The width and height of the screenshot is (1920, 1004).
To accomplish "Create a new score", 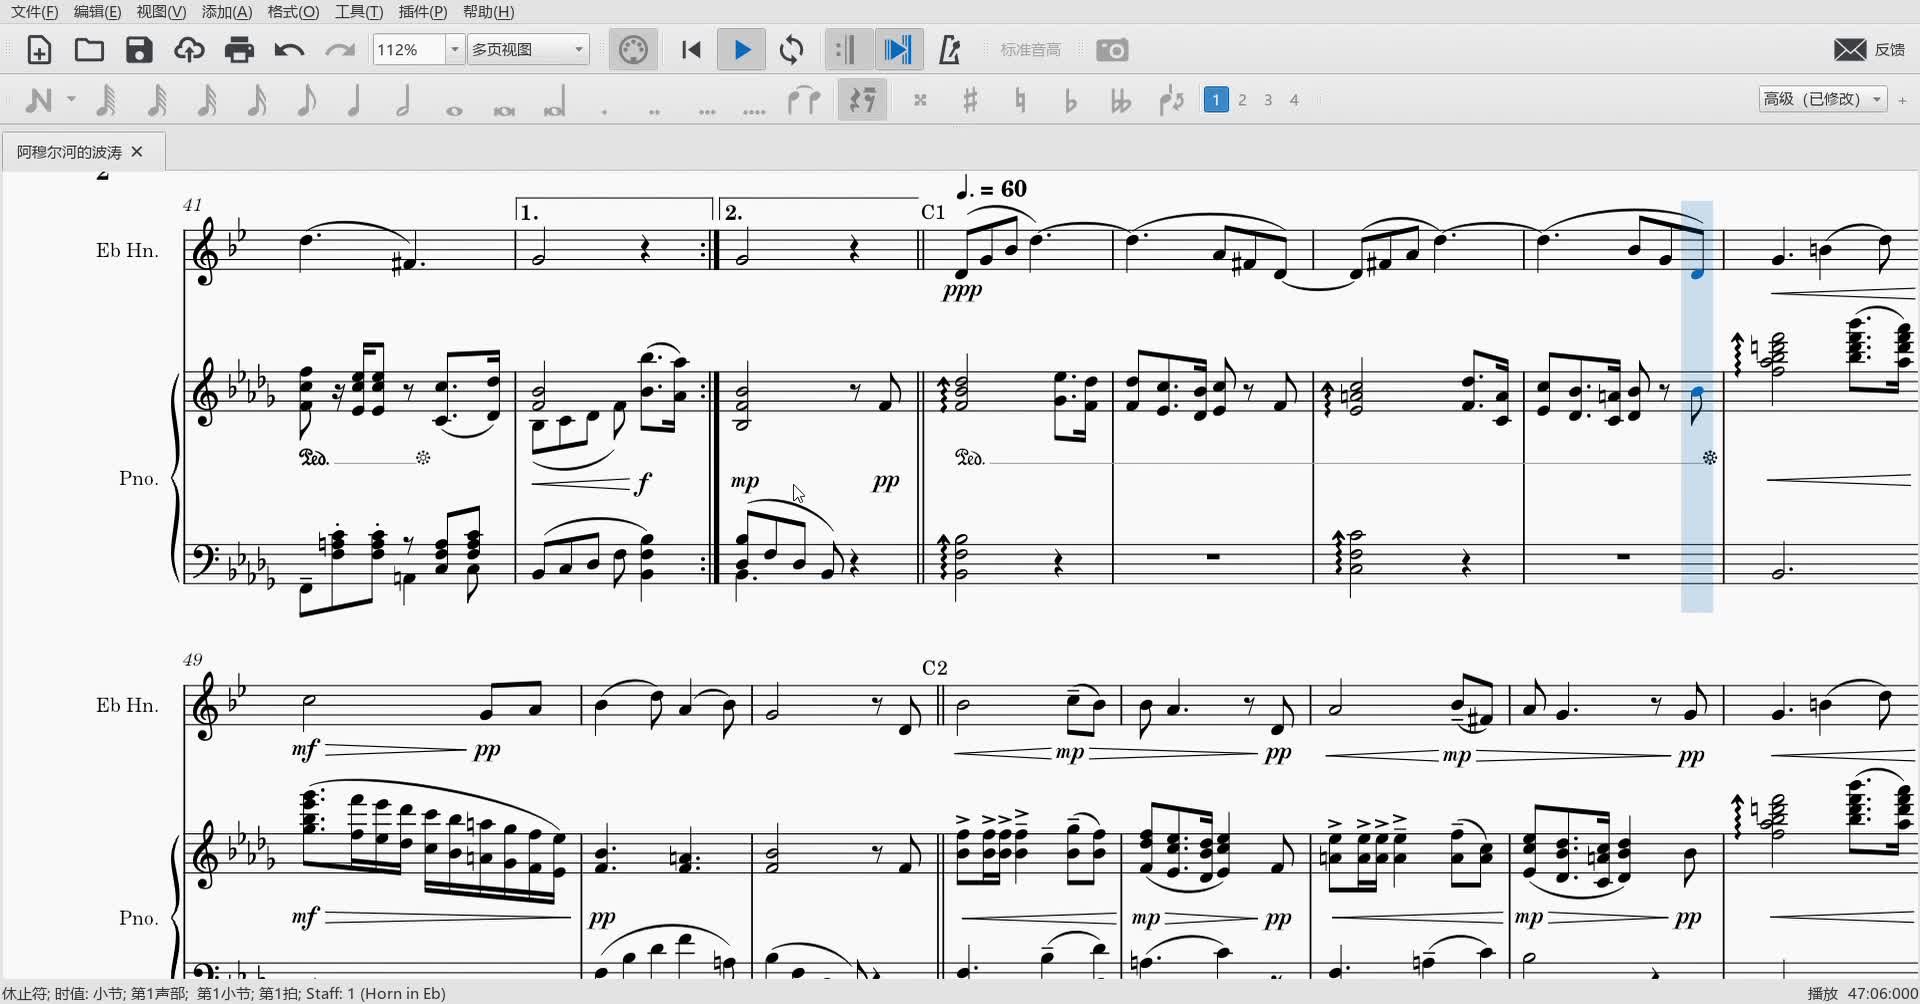I will point(39,50).
